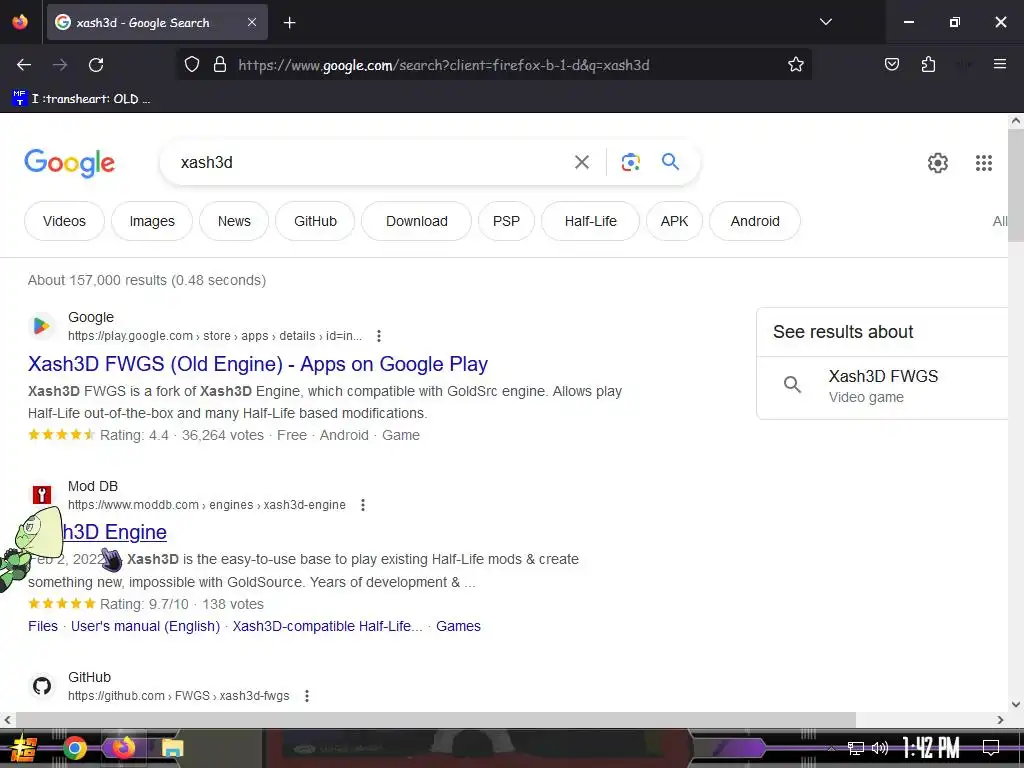
Task: Open a new tab with the plus icon
Action: [289, 23]
